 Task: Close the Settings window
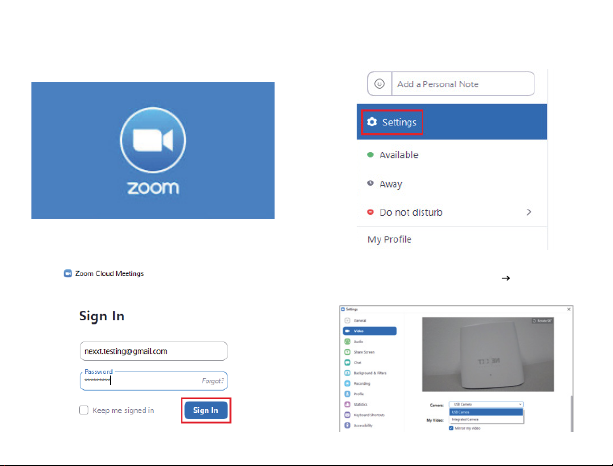click(569, 309)
